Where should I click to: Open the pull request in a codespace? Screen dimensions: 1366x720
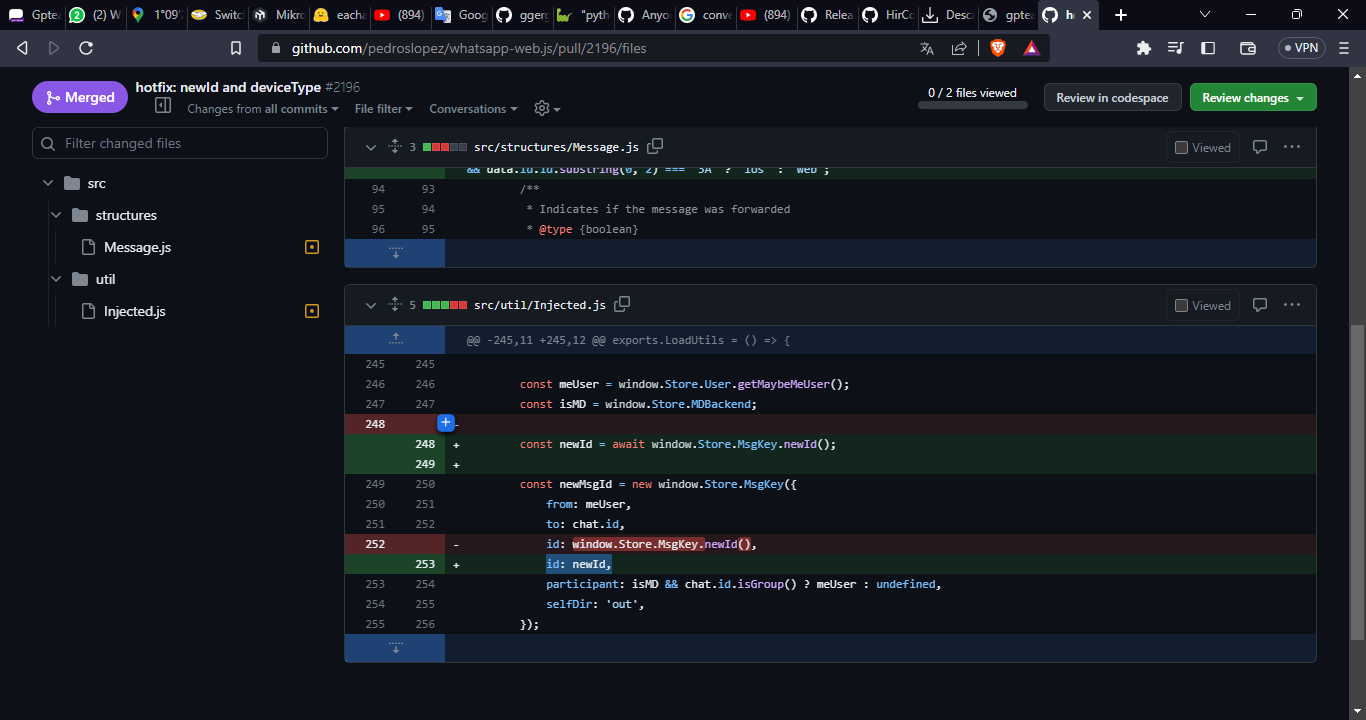pyautogui.click(x=1112, y=97)
